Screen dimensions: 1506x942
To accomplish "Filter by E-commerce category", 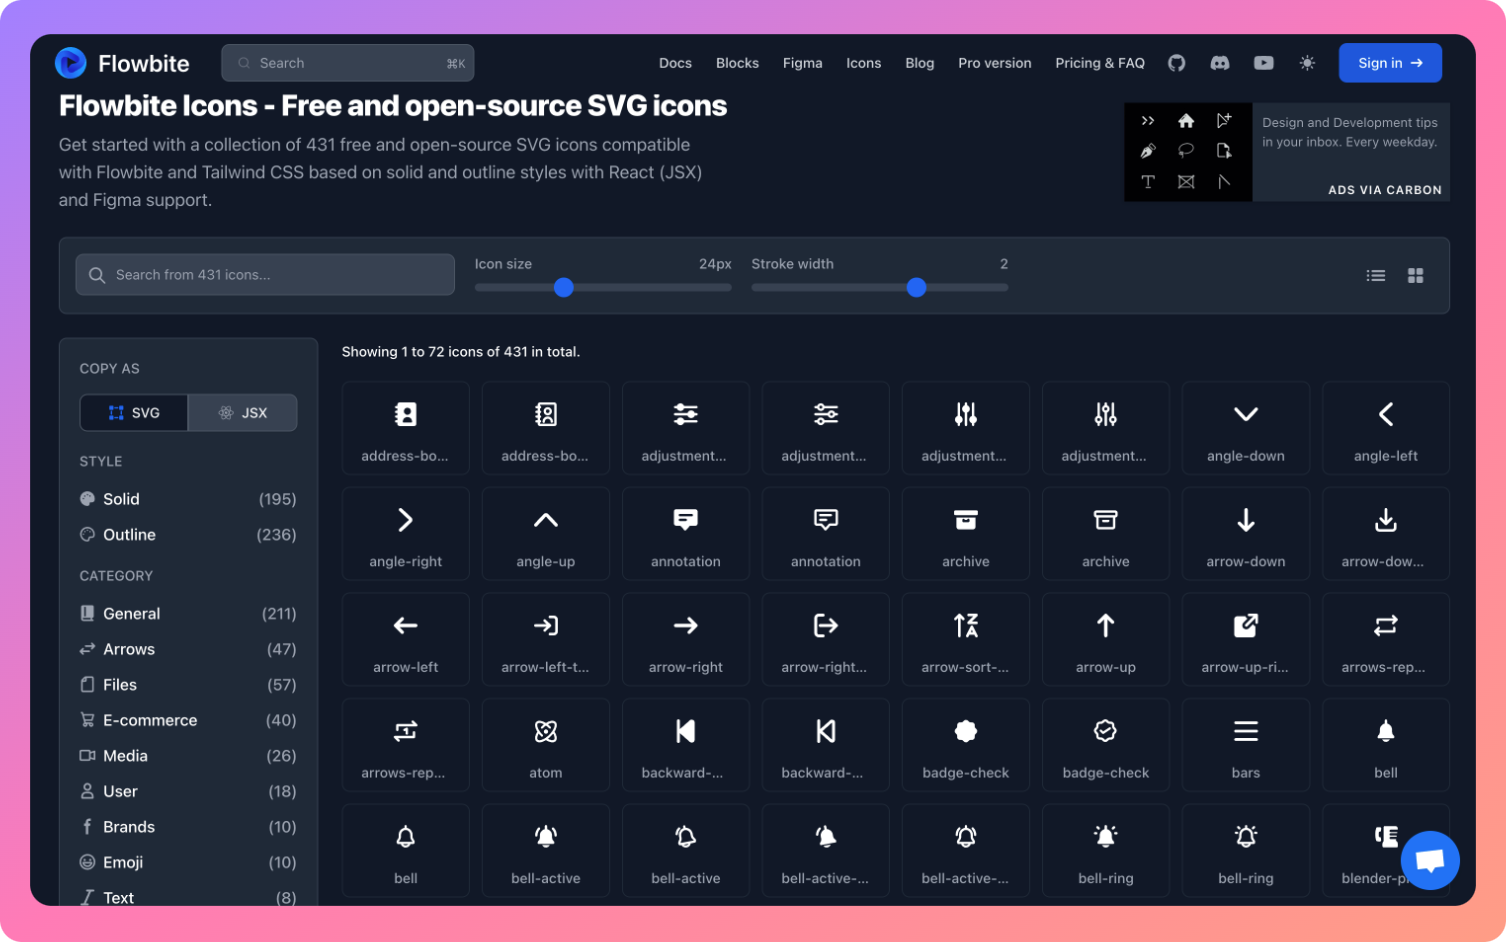I will pos(188,720).
